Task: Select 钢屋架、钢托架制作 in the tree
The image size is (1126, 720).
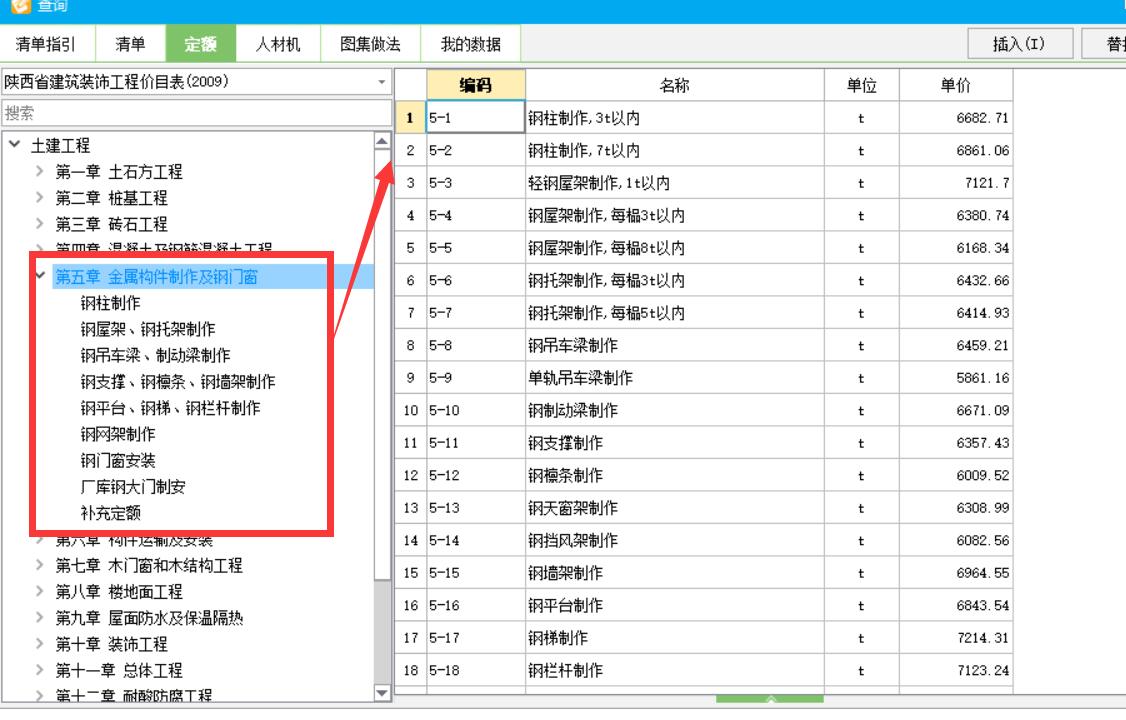Action: pos(148,329)
